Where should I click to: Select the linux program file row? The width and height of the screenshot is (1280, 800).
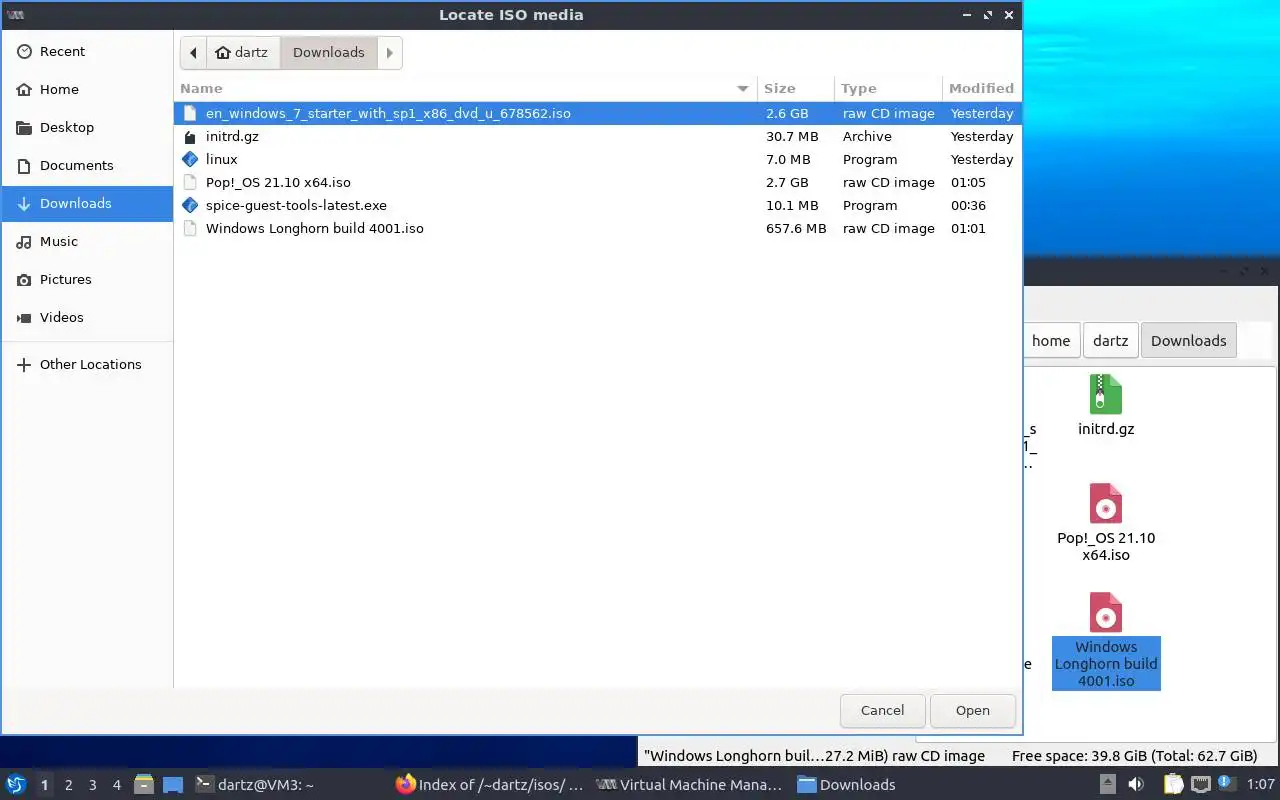coord(598,159)
